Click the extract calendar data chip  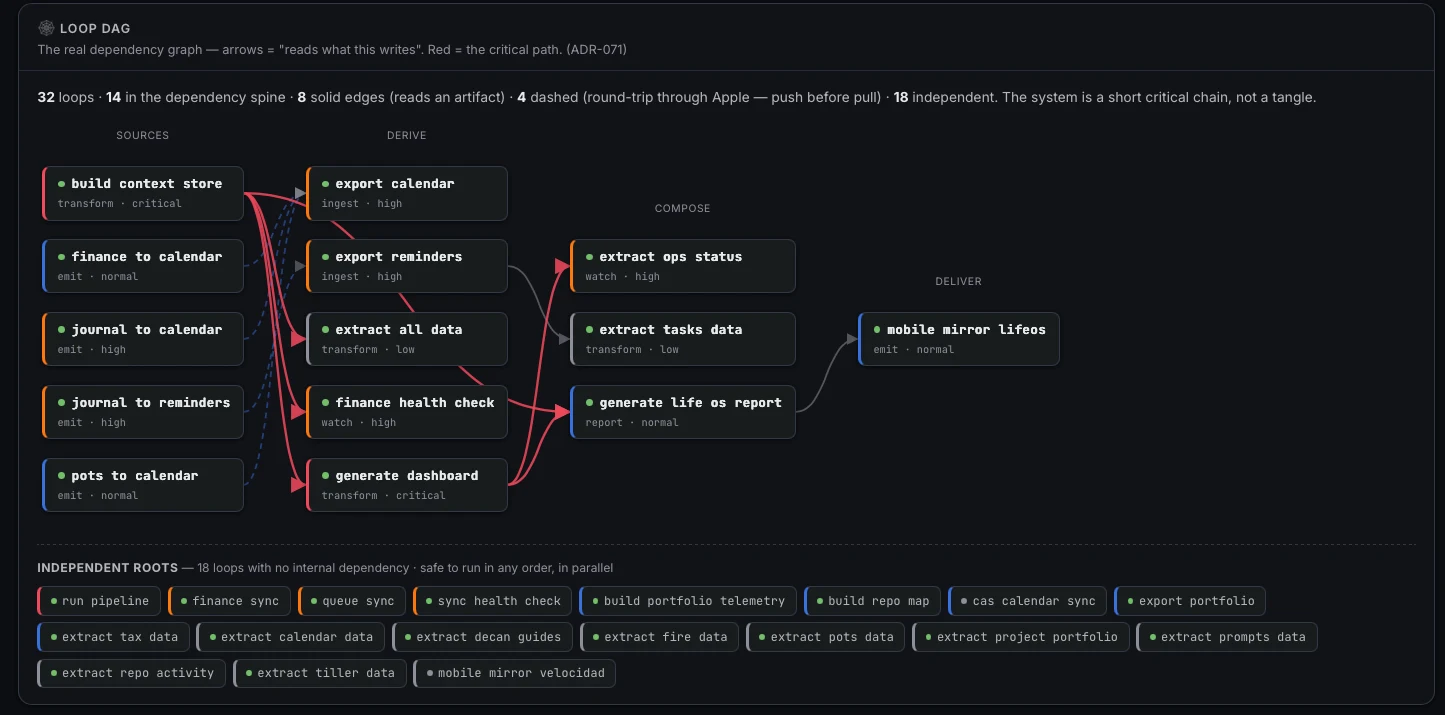point(291,637)
